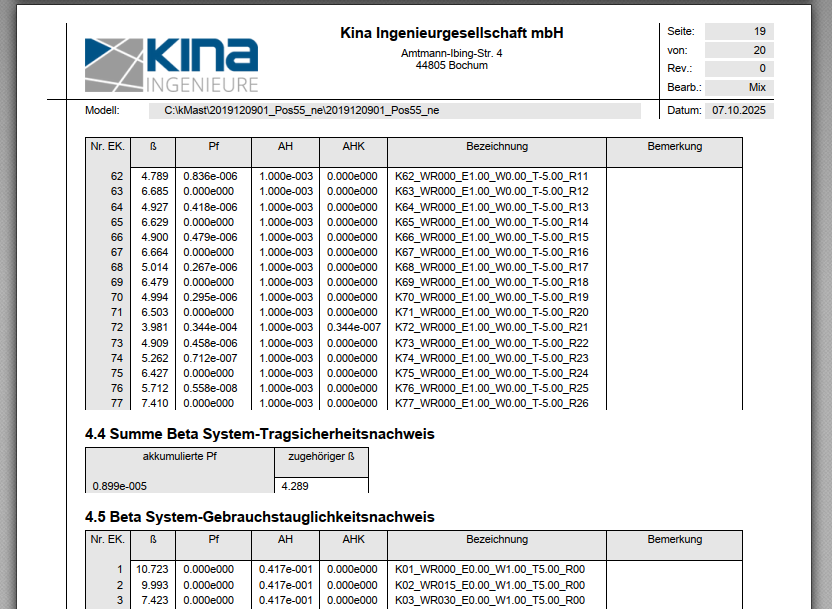Select the AHK value 0.344e-007
This screenshot has width=832, height=609.
pos(353,327)
